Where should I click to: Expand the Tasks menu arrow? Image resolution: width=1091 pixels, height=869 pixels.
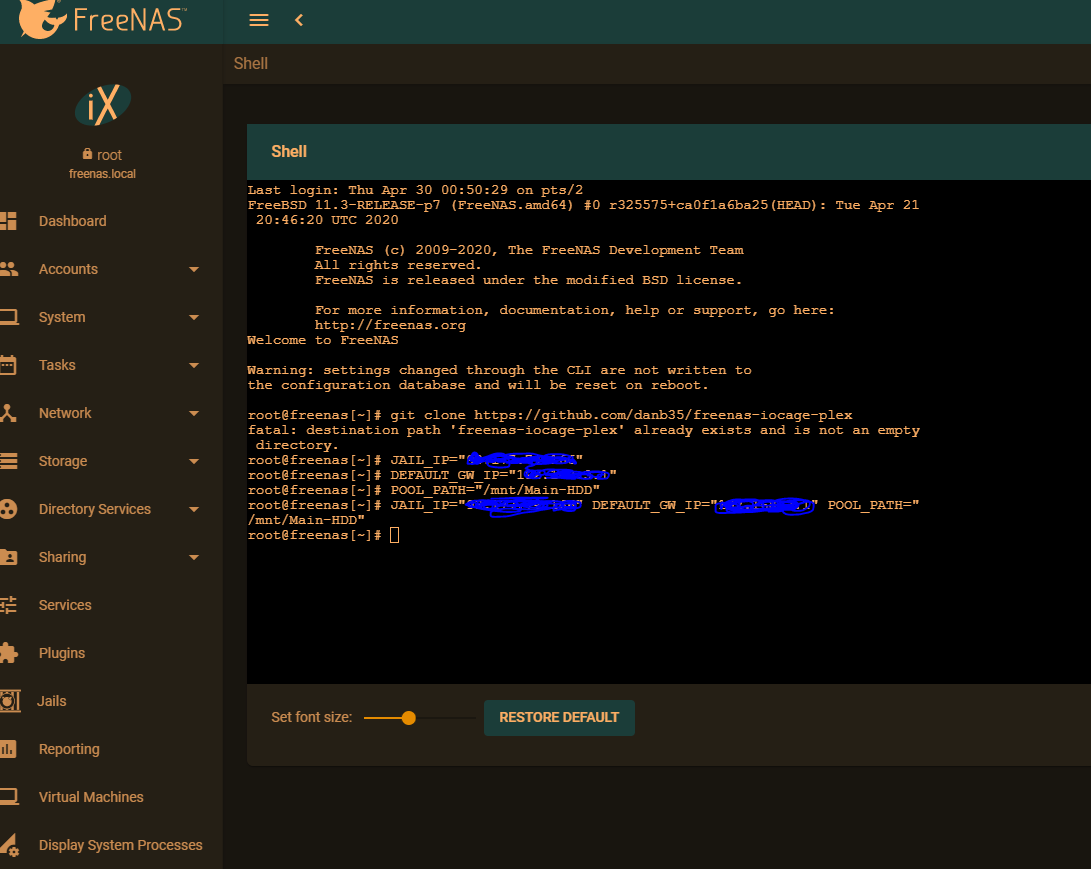tap(194, 365)
